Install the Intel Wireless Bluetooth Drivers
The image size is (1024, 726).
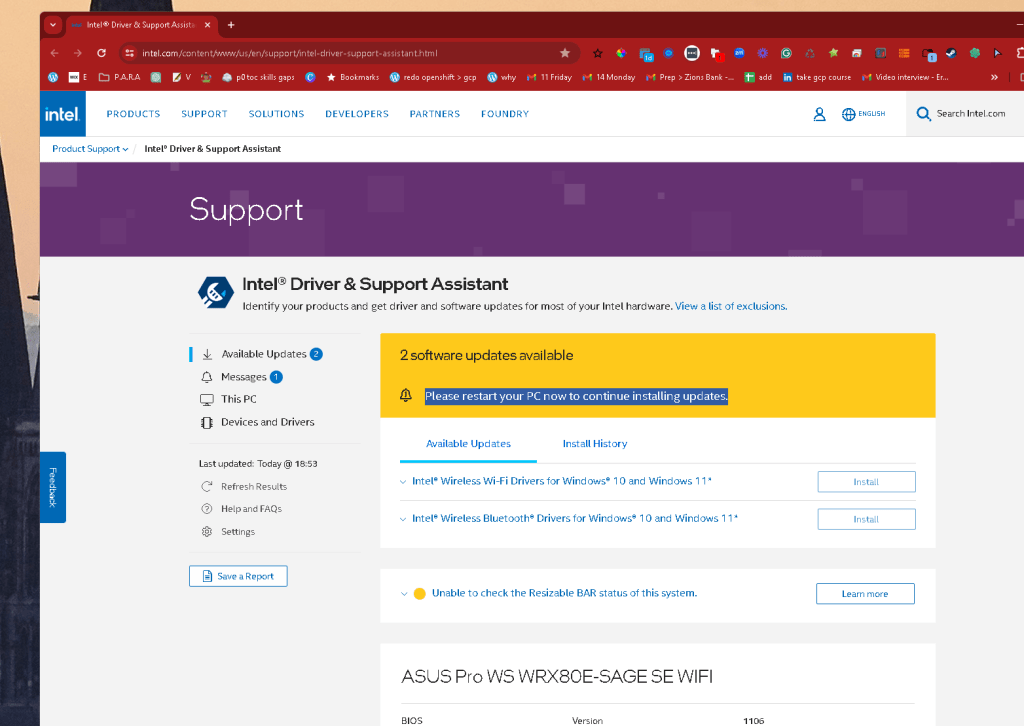click(866, 519)
